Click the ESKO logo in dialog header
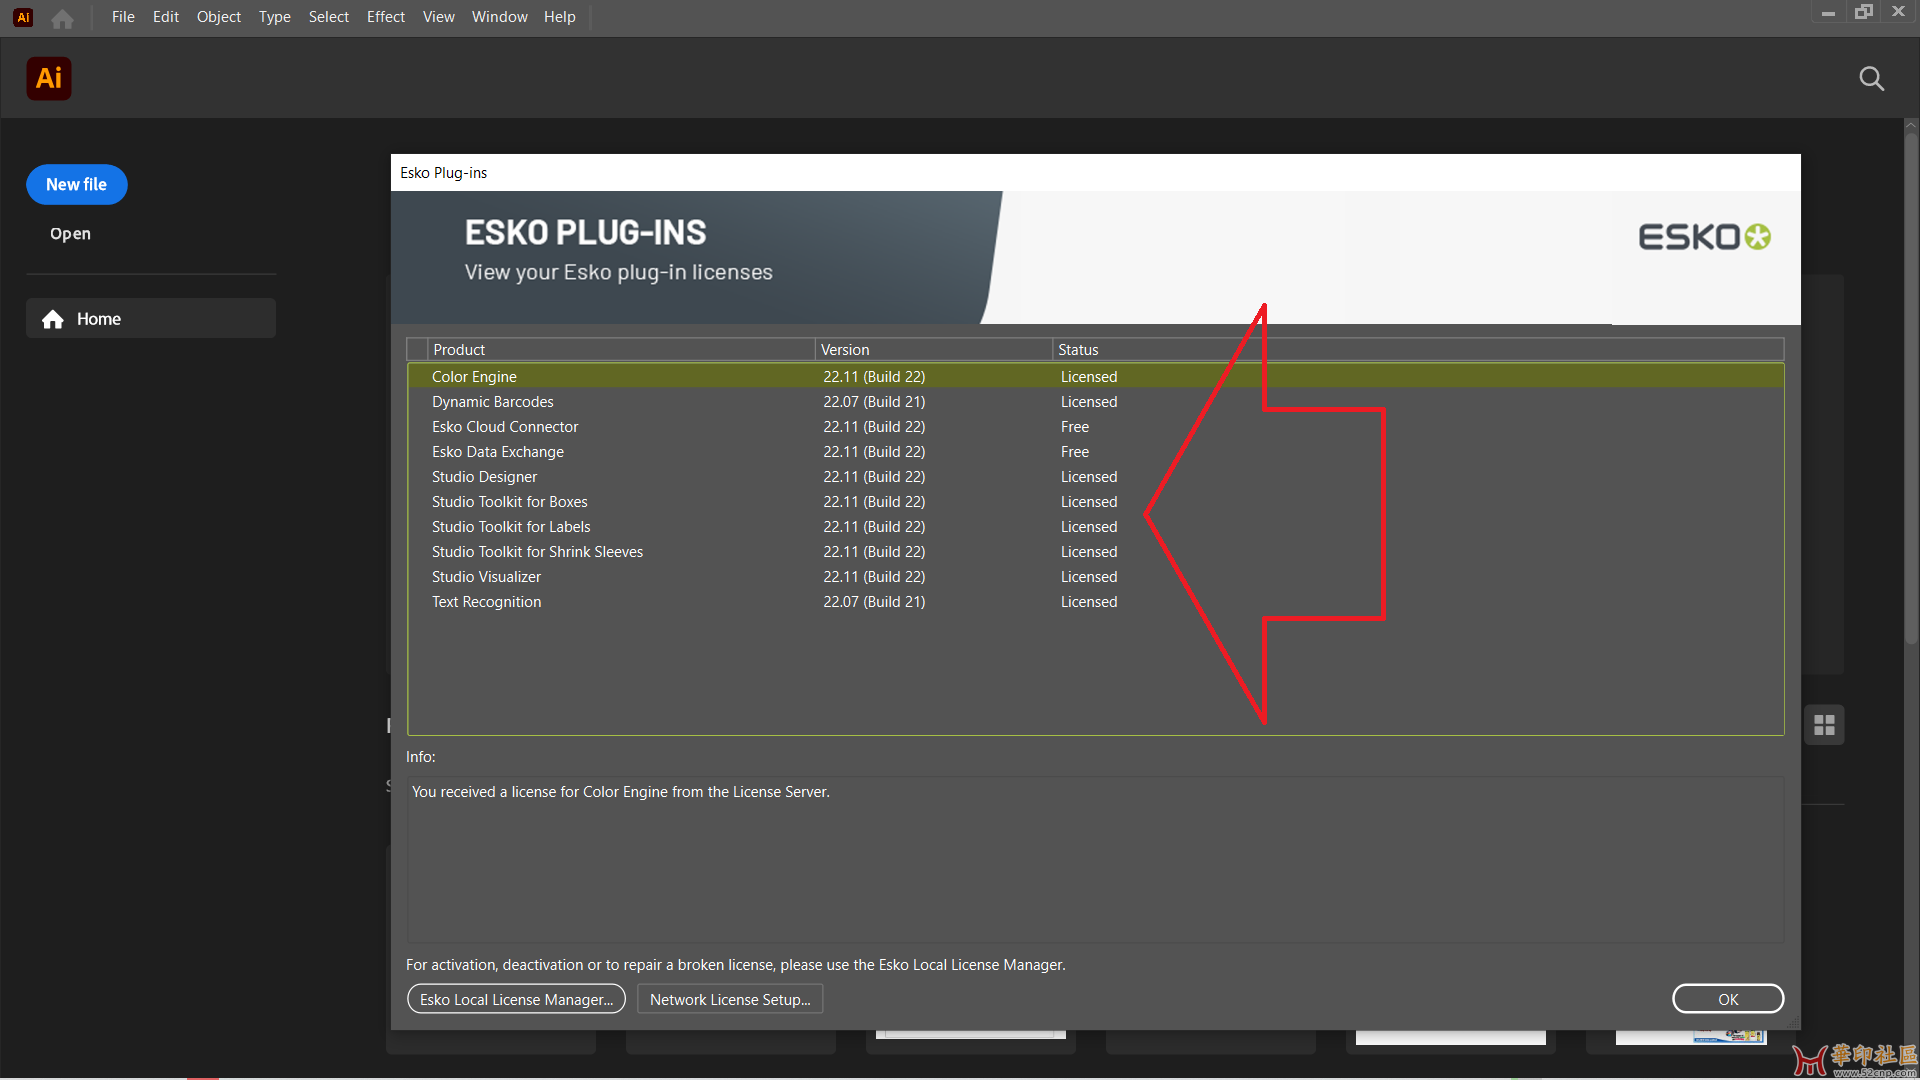This screenshot has height=1080, width=1920. pos(1704,237)
